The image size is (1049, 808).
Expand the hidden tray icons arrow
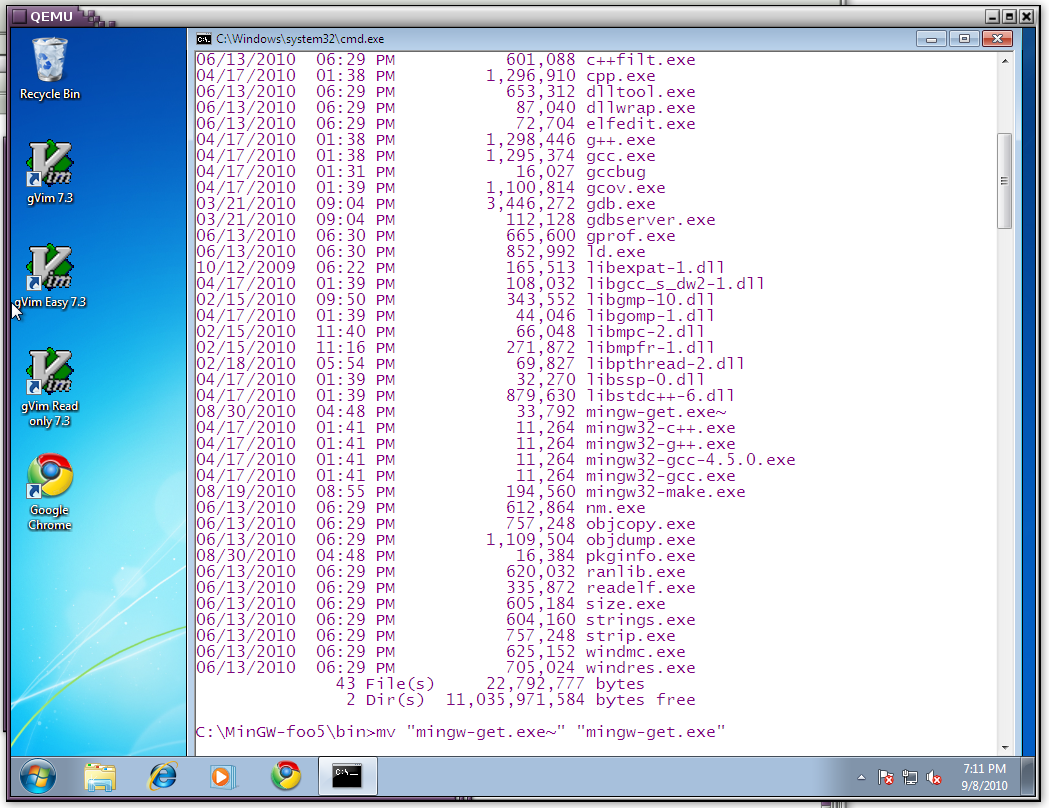click(x=861, y=777)
